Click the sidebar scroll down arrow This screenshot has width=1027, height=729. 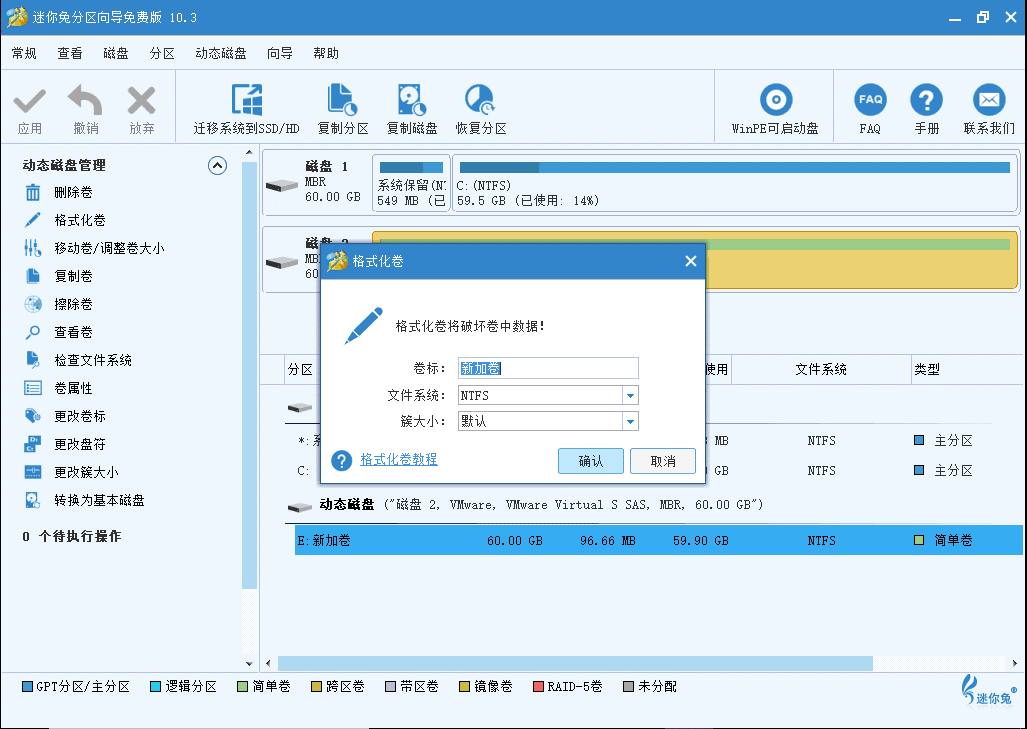249,664
